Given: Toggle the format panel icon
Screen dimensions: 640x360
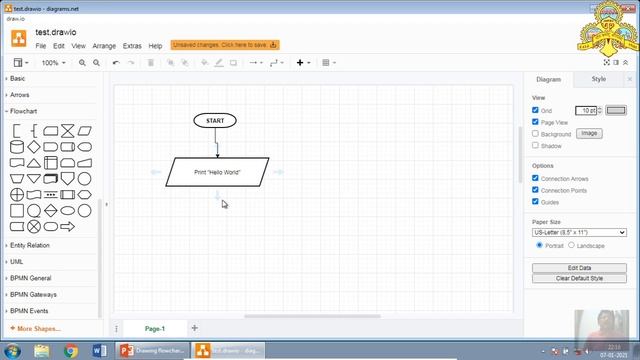Looking at the screenshot, I should 616,62.
